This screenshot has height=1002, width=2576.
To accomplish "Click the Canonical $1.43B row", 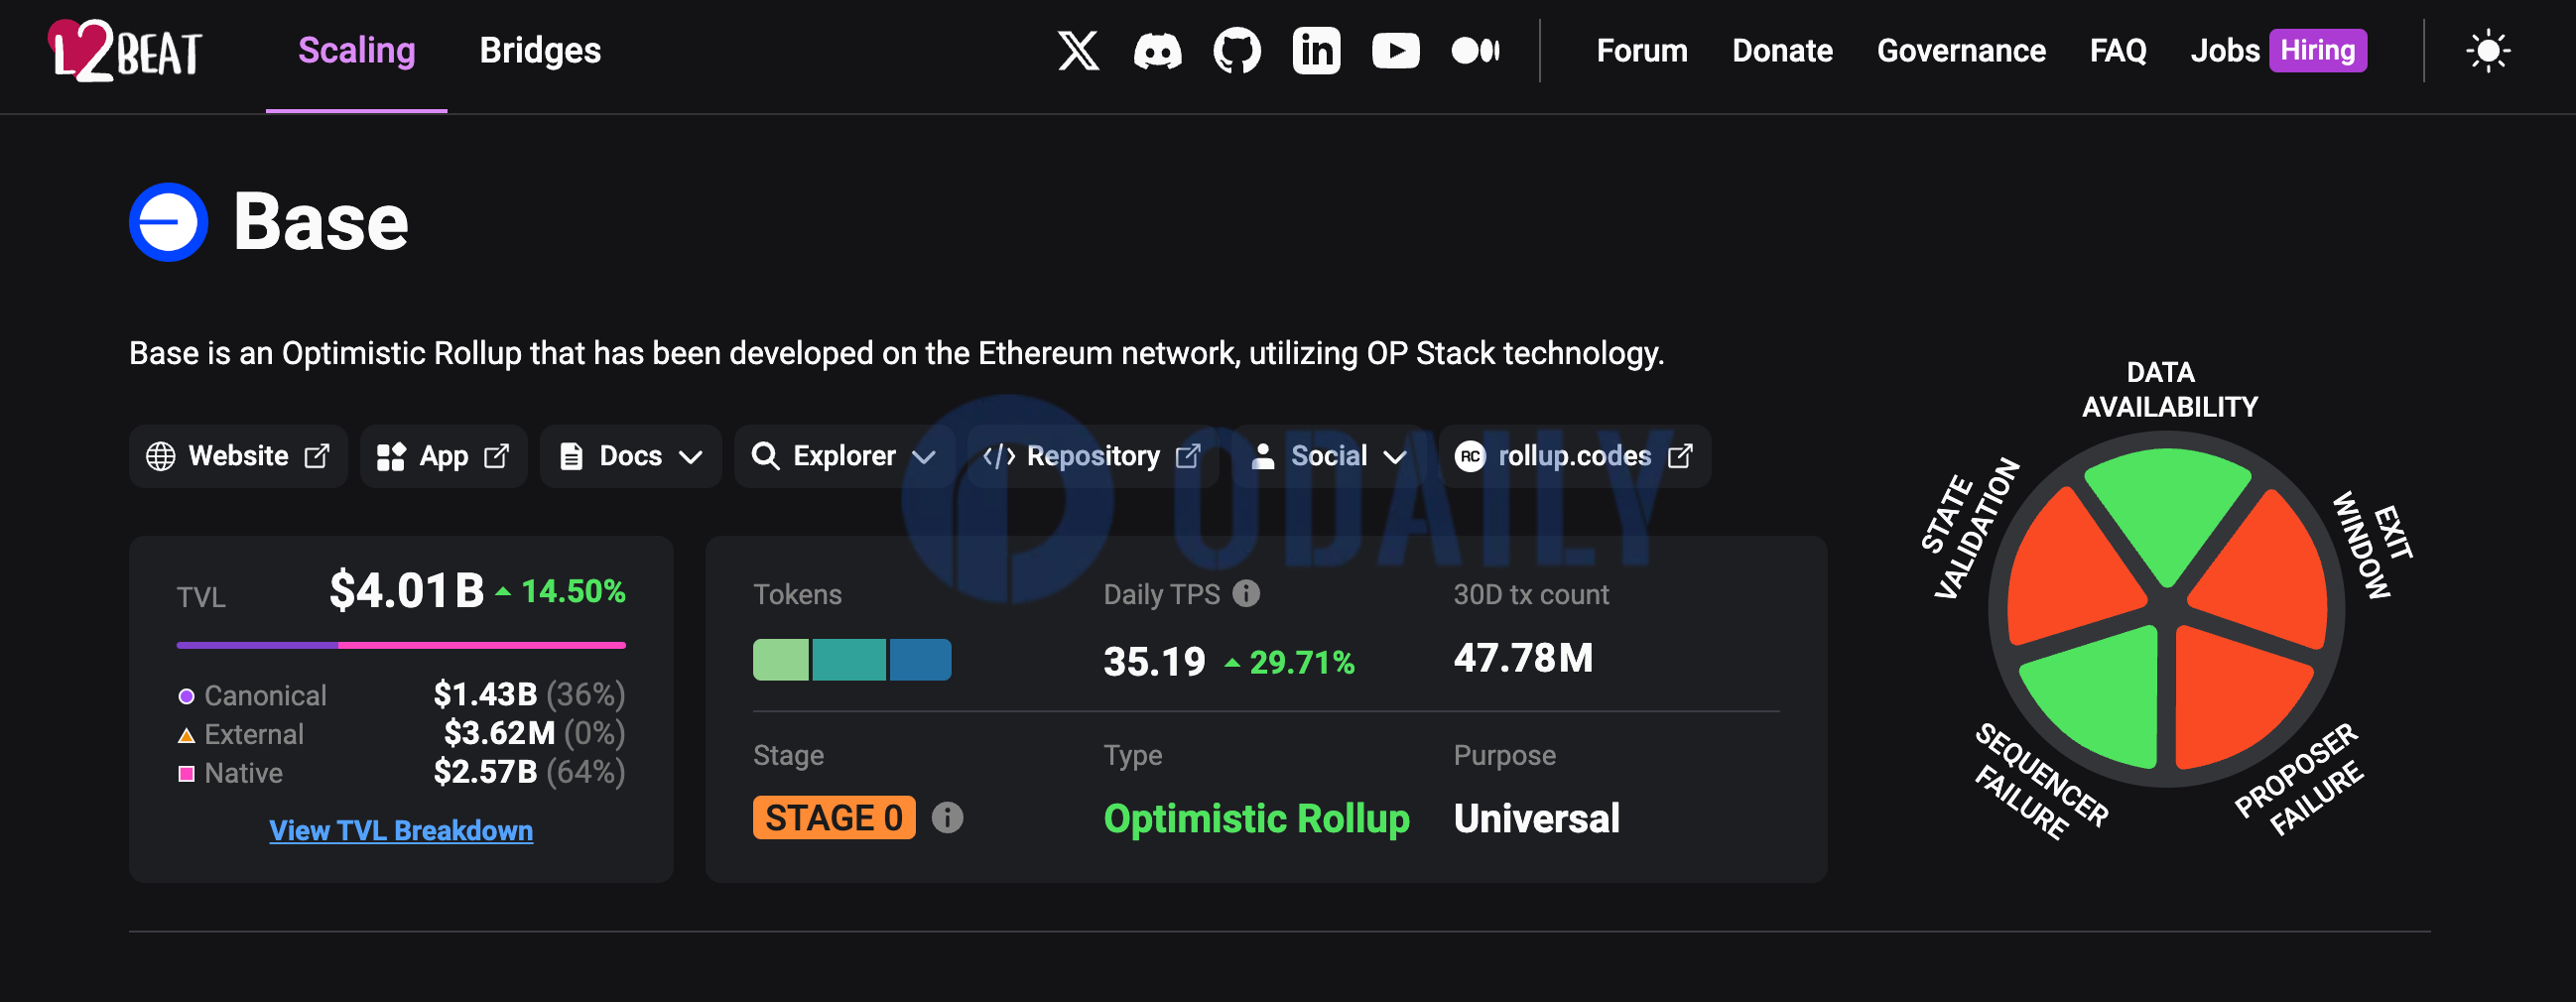I will point(401,695).
